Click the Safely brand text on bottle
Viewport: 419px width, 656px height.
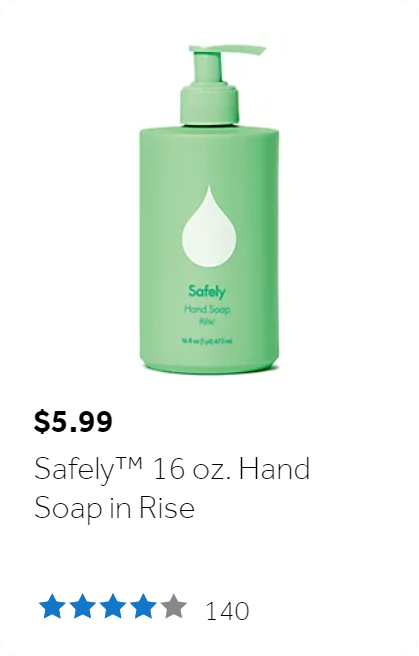207,292
